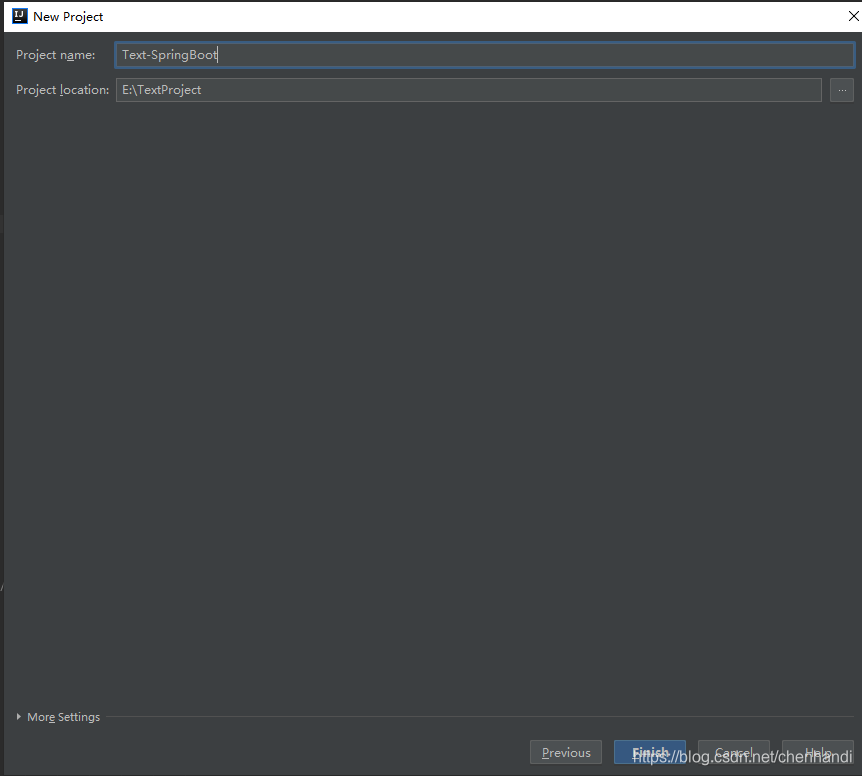The image size is (862, 776).
Task: Expand the More Settings section
Action: pos(58,717)
